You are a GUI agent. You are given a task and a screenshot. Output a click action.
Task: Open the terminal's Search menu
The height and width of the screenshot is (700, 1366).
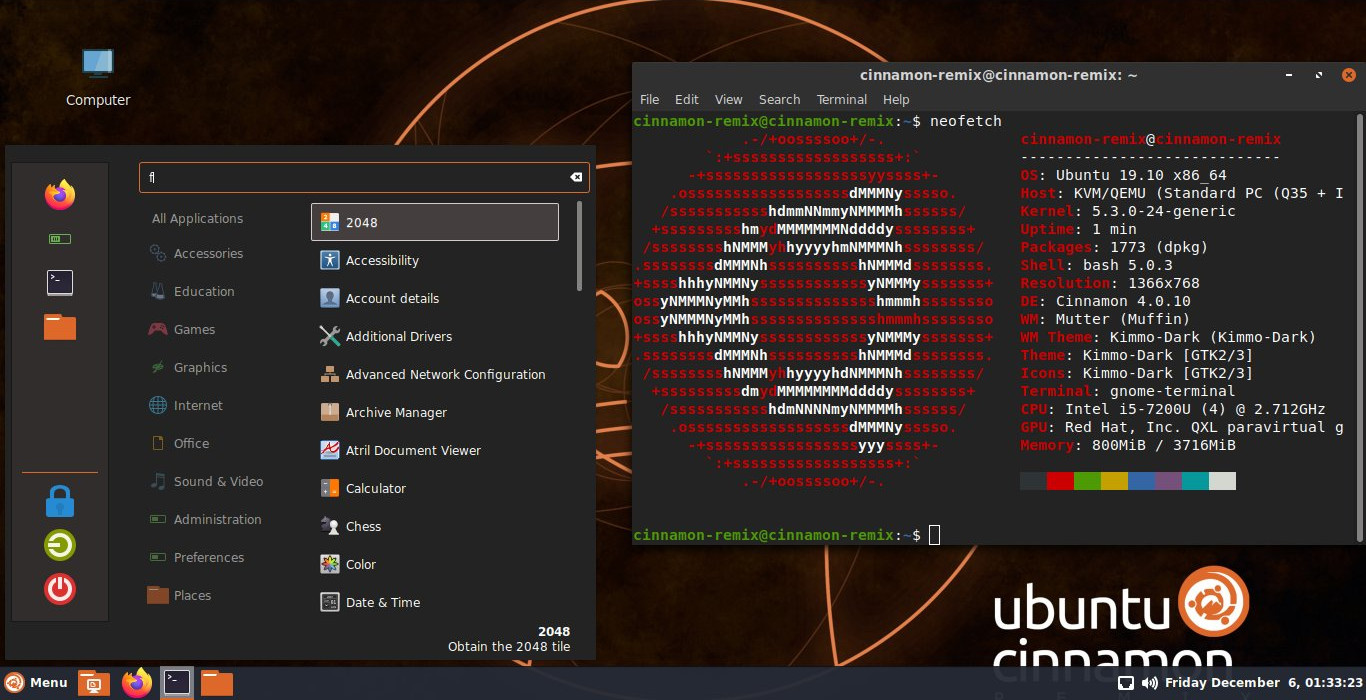coord(779,99)
